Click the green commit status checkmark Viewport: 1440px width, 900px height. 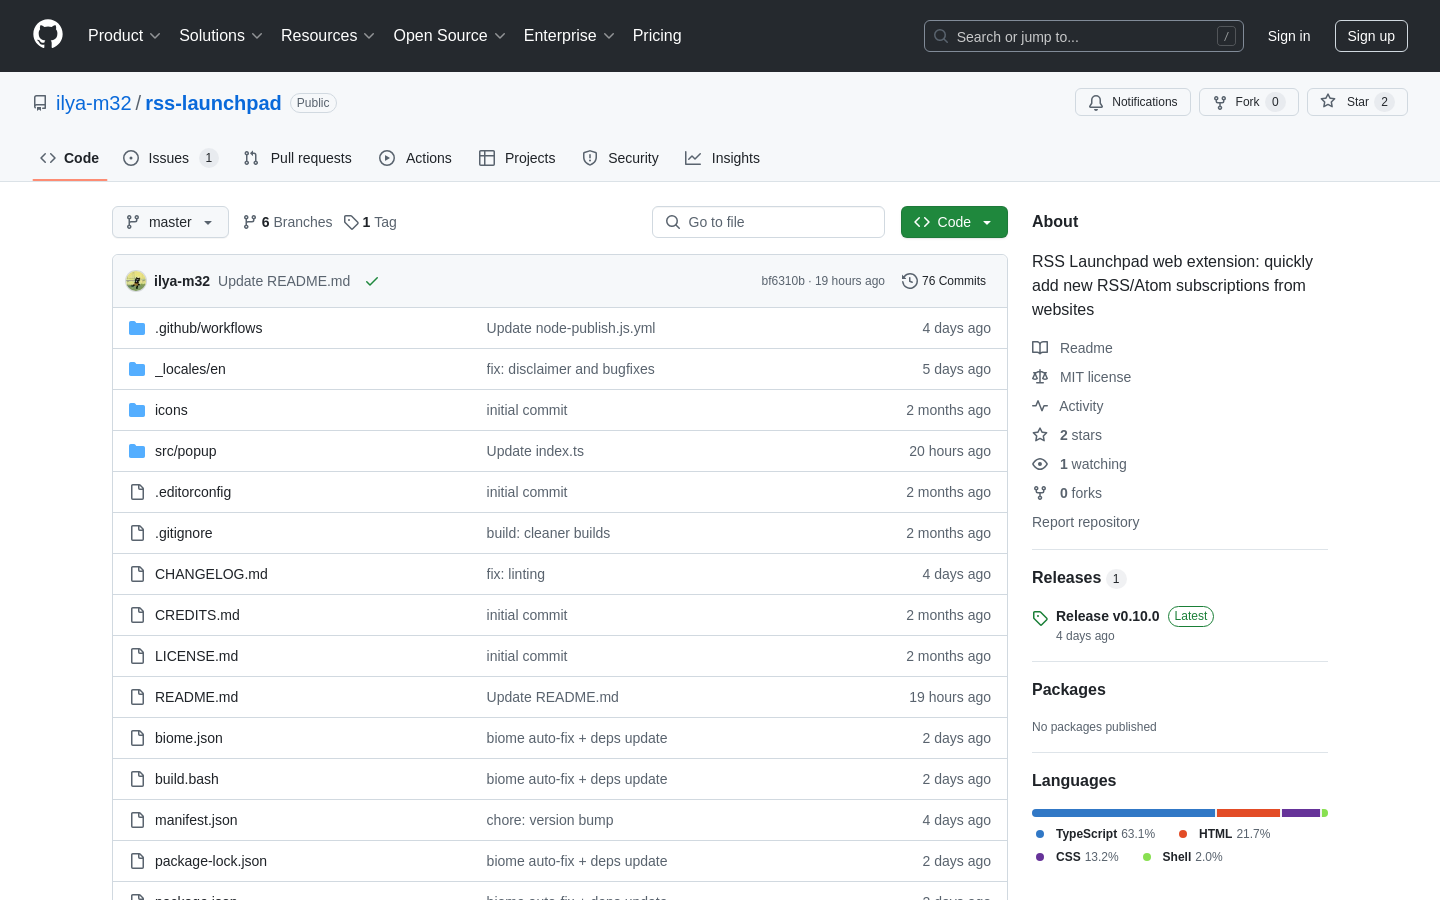372,281
